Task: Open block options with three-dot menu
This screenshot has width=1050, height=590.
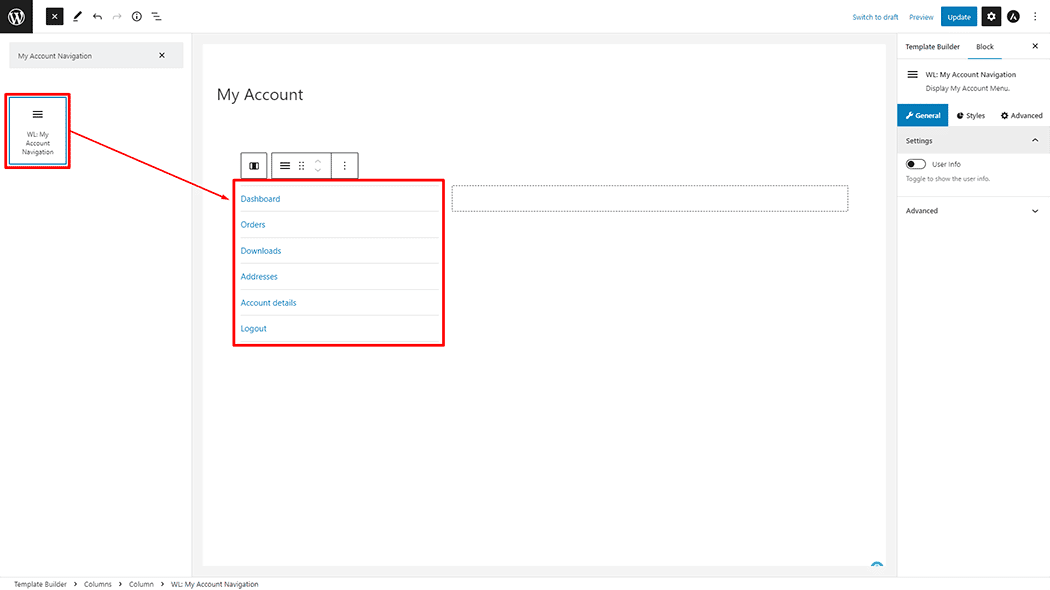Action: (344, 165)
